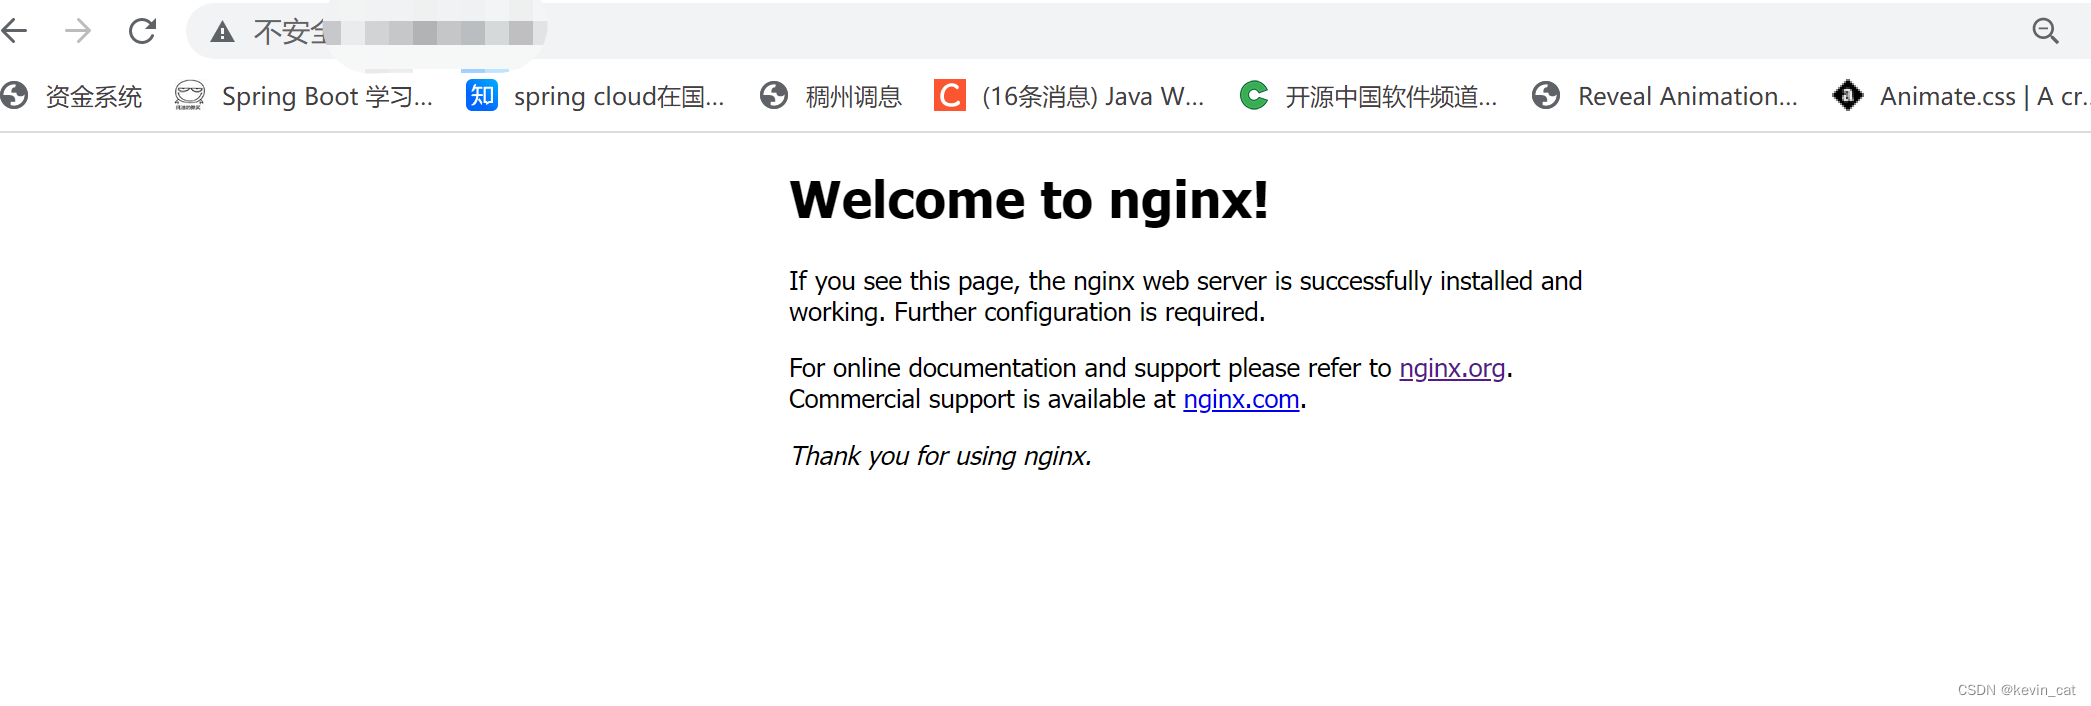Reload the page with the refresh icon

coord(142,31)
